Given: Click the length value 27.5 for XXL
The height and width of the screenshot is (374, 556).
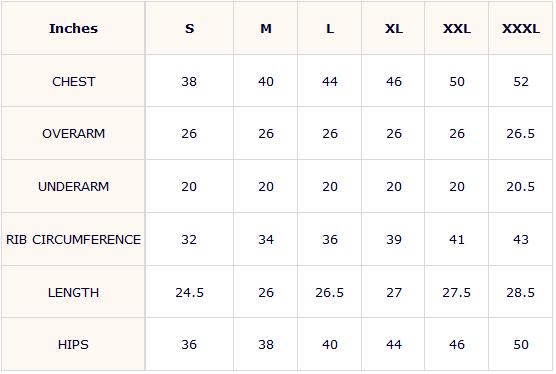Looking at the screenshot, I should 457,292.
